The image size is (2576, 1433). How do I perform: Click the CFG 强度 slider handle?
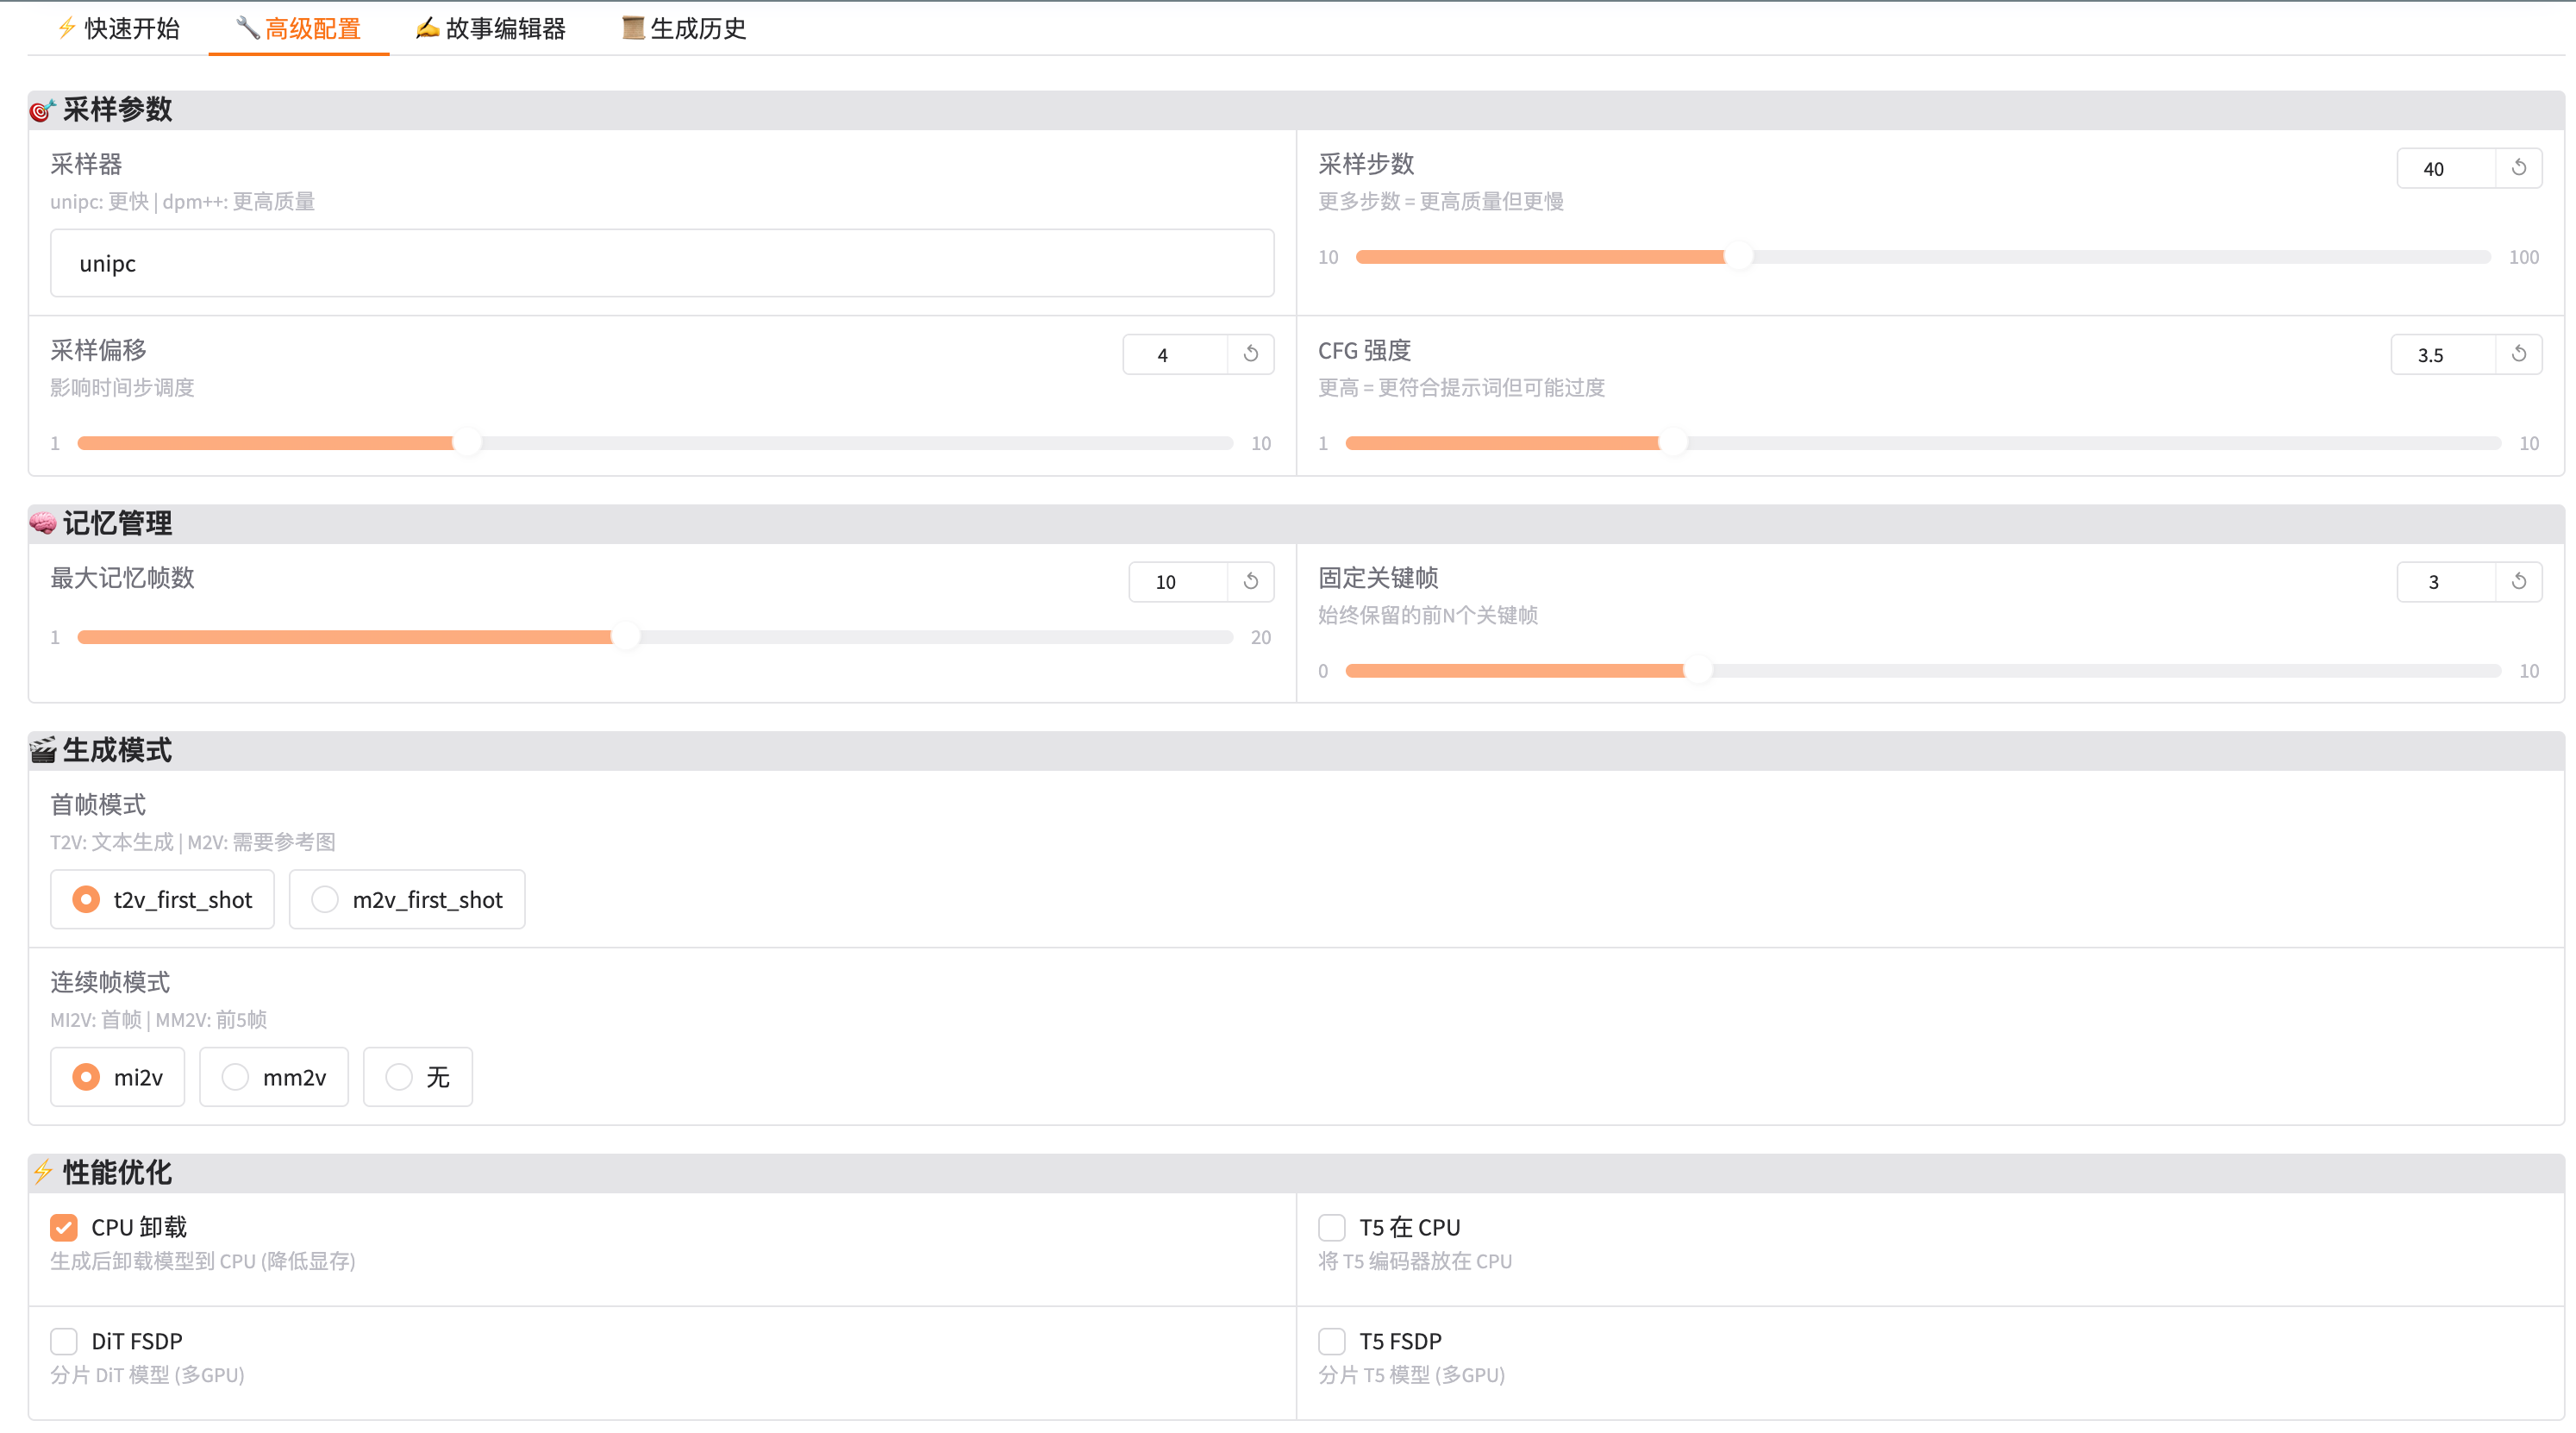[x=1672, y=443]
